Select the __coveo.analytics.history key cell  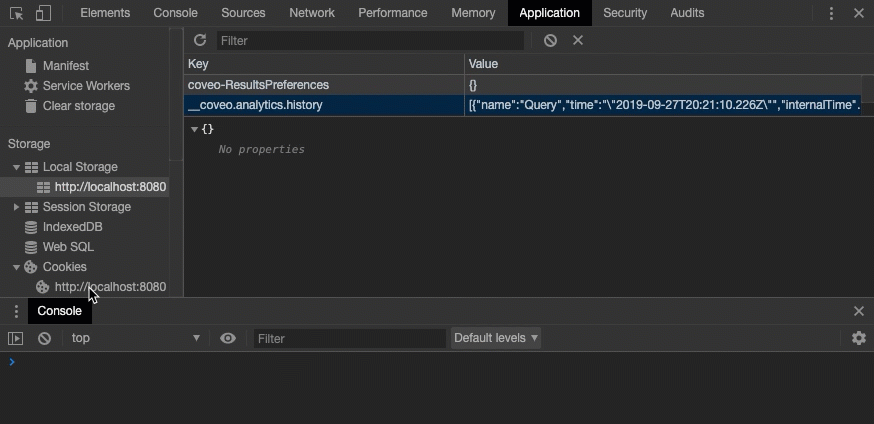coord(324,105)
